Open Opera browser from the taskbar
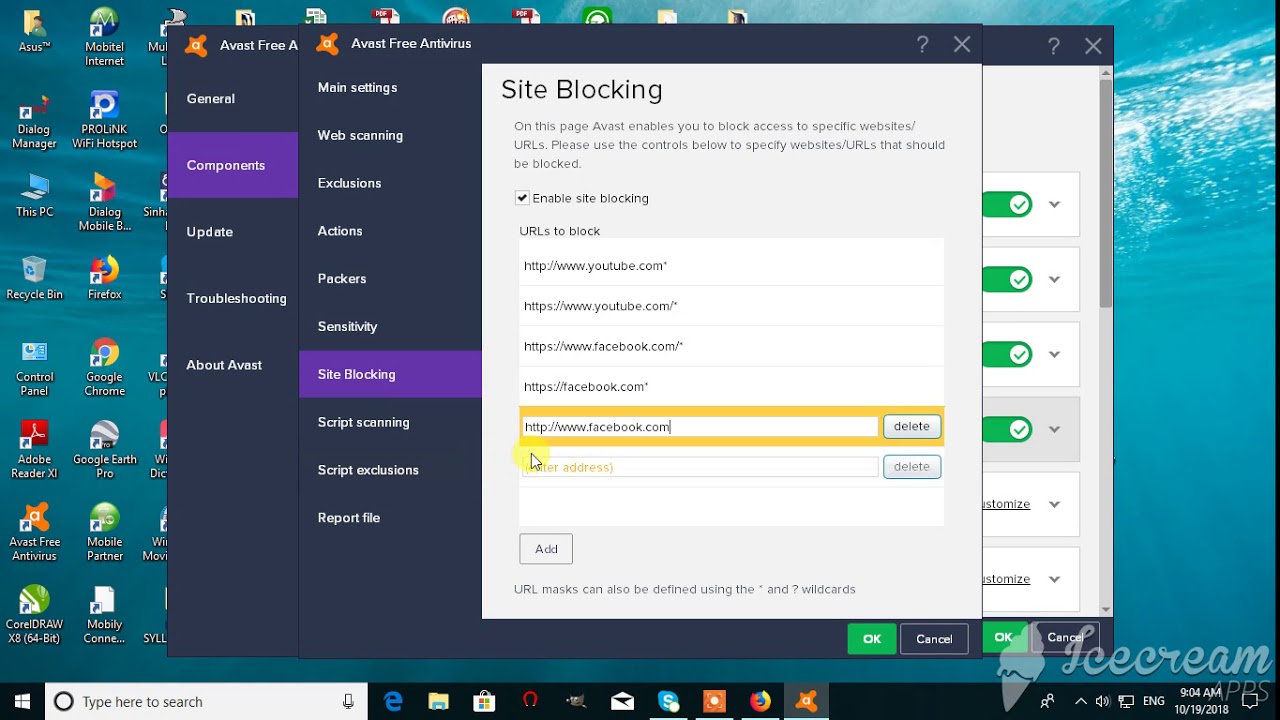The height and width of the screenshot is (720, 1280). [530, 701]
